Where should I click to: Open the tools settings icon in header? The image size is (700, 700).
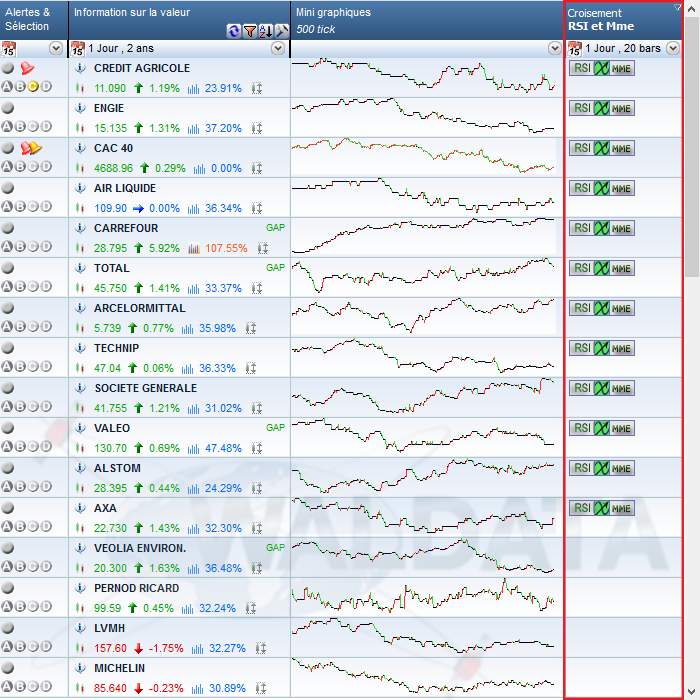click(282, 31)
